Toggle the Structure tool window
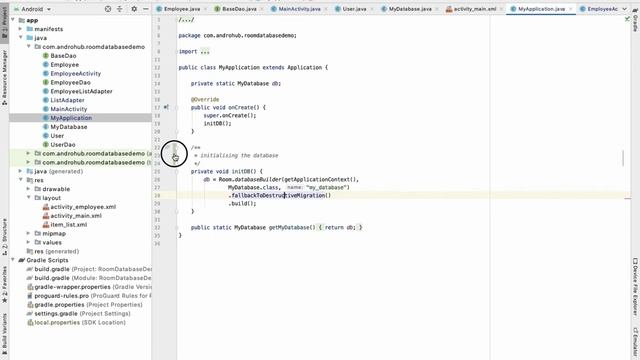This screenshot has height=360, width=640. (x=4, y=237)
